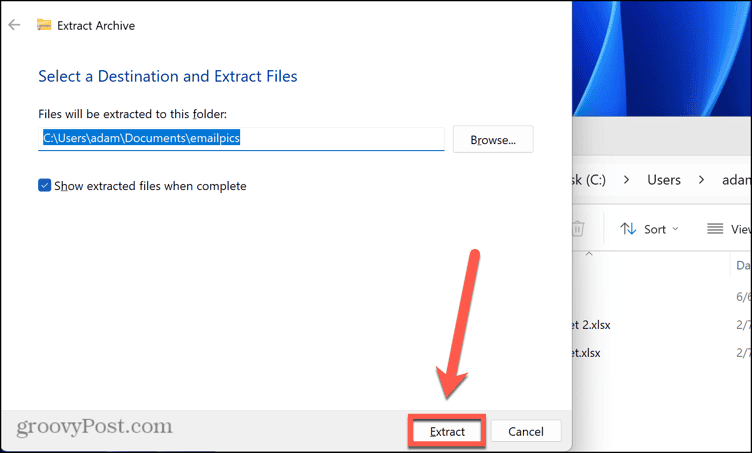Open the View menu icon in File Explorer
Screen dimensions: 752x453
click(715, 229)
